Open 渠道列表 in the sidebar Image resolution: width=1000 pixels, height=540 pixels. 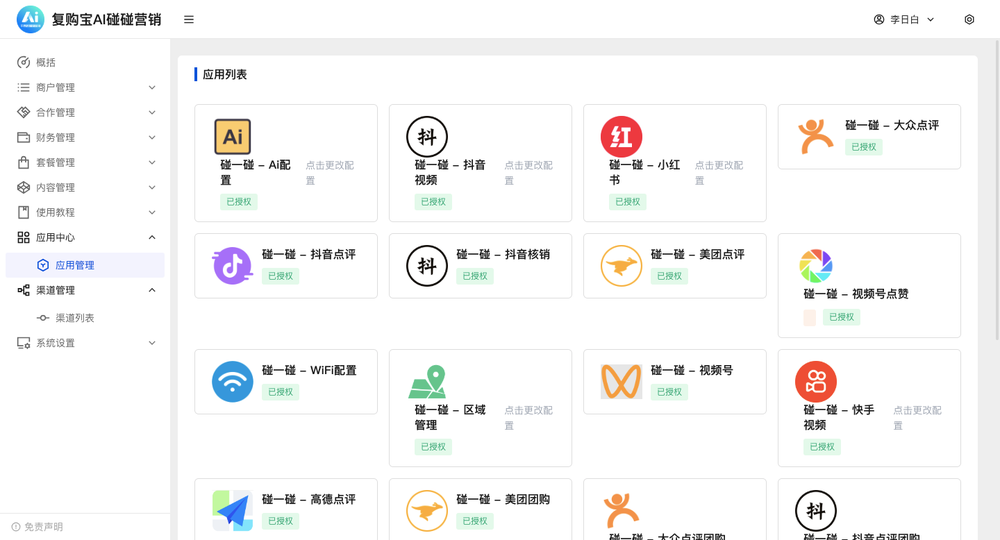click(74, 318)
